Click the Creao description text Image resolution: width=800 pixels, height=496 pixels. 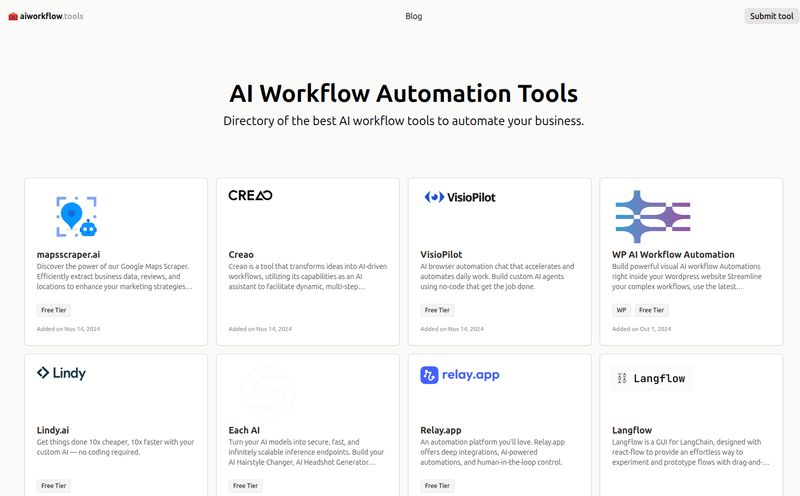coord(308,277)
